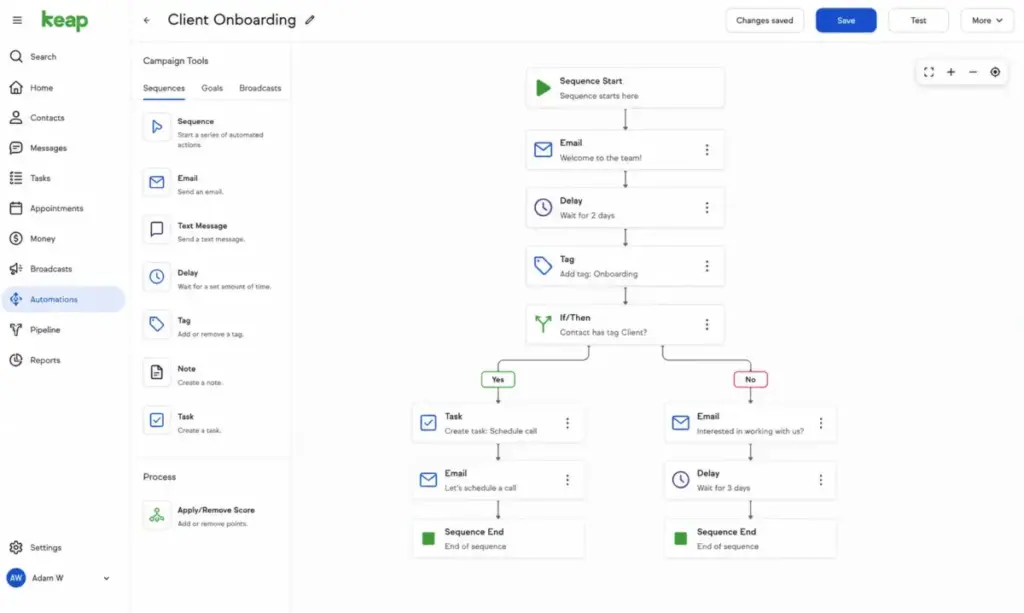Select the Text Message tool icon
Screen dimensions: 1024x613
pos(157,229)
